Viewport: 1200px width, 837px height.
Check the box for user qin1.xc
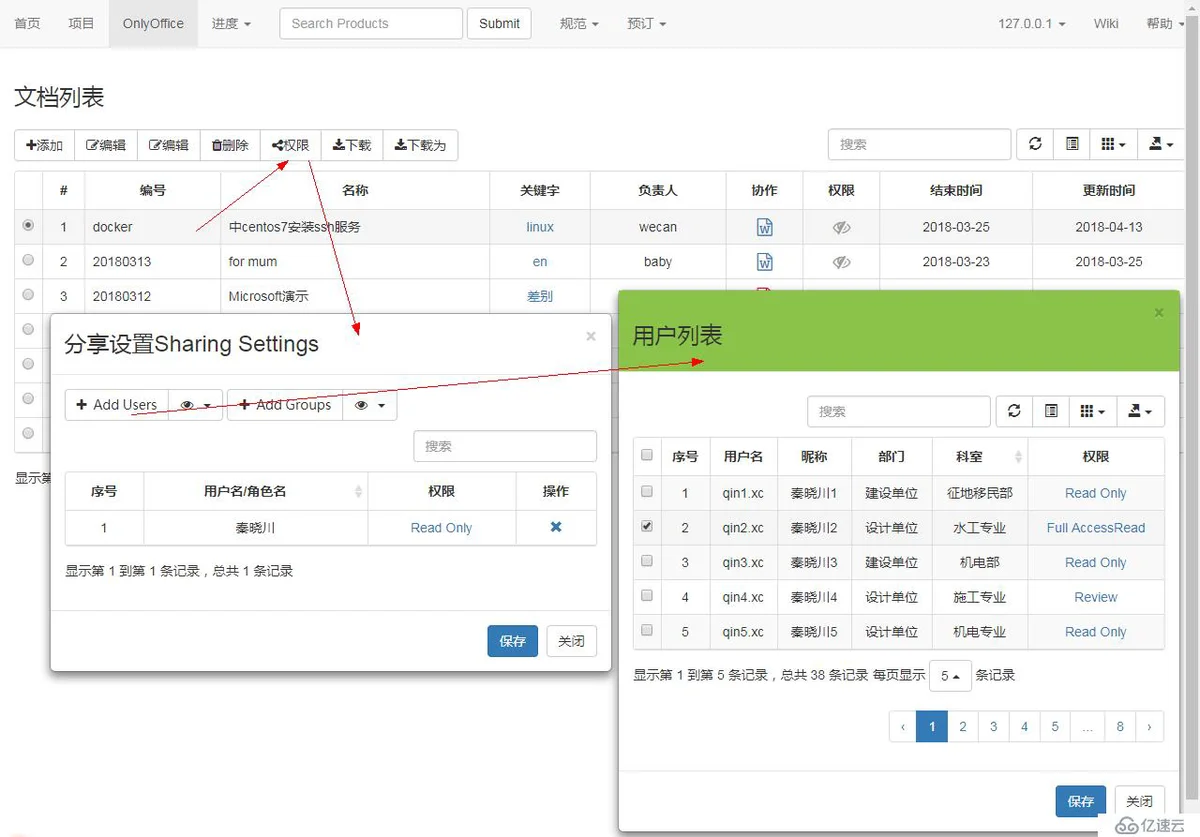click(647, 492)
